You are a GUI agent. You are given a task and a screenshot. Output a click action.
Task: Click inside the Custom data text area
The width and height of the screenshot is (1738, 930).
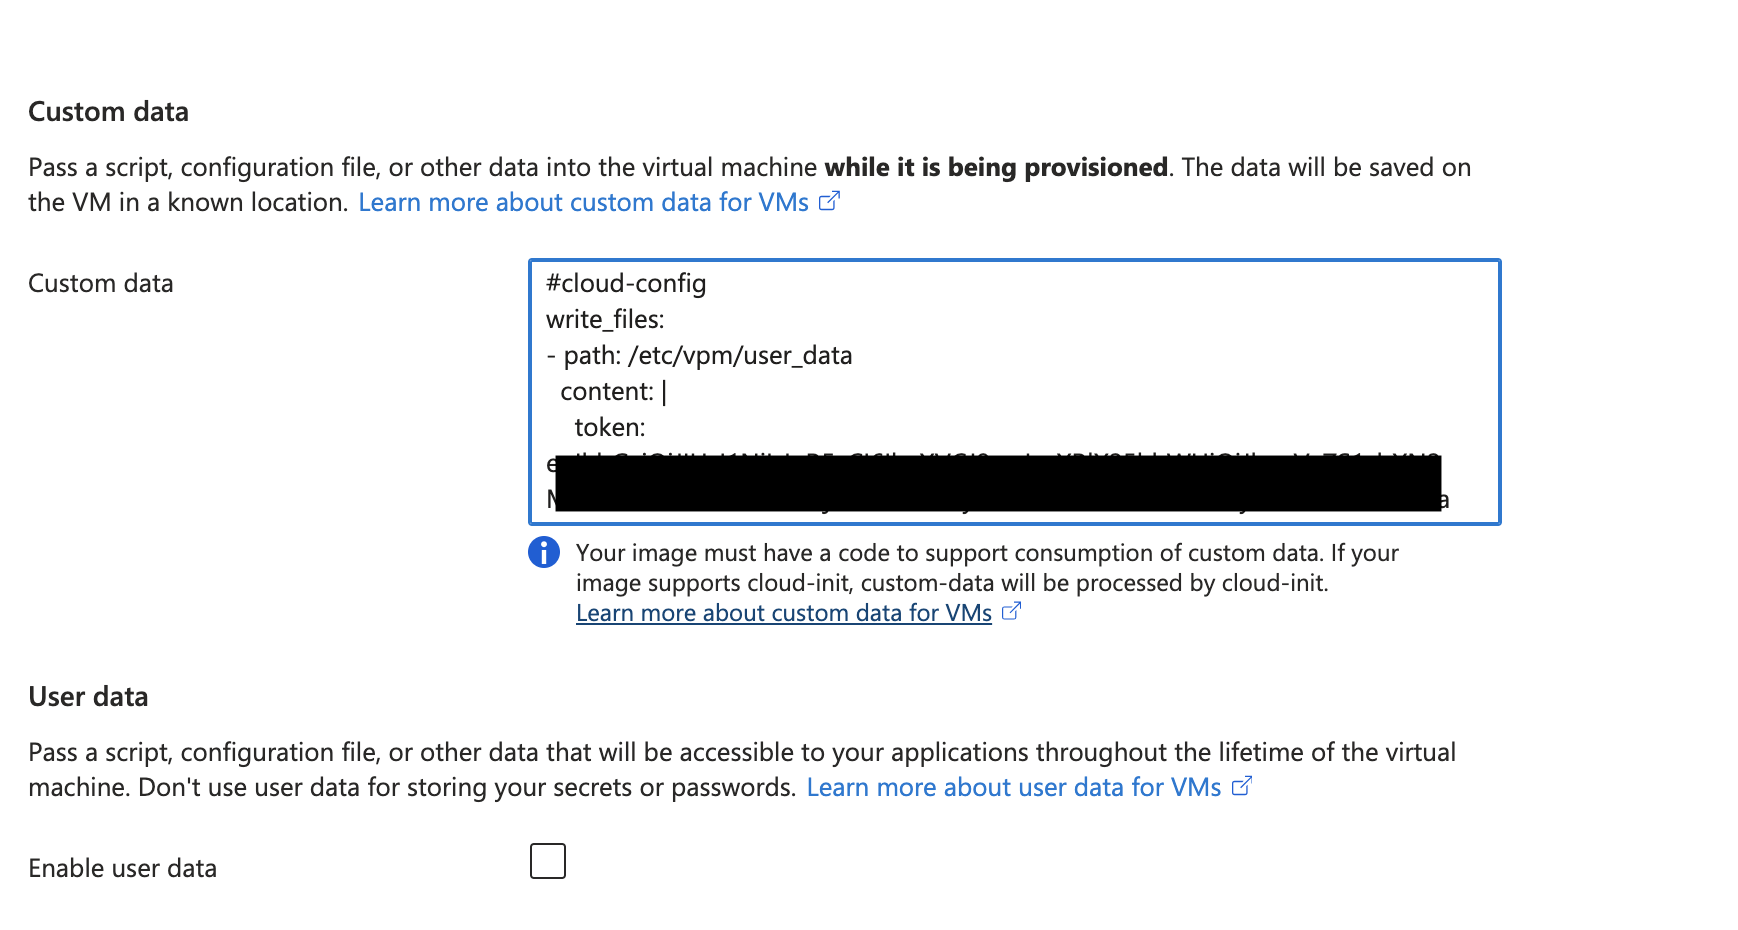point(1000,390)
